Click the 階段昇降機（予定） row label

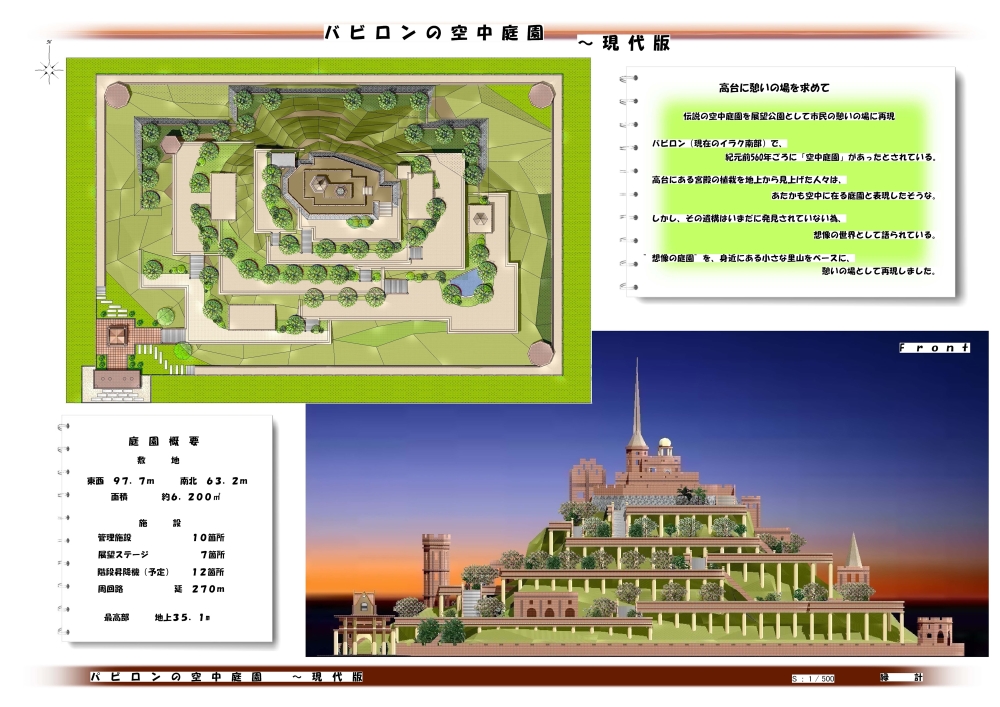tap(133, 572)
